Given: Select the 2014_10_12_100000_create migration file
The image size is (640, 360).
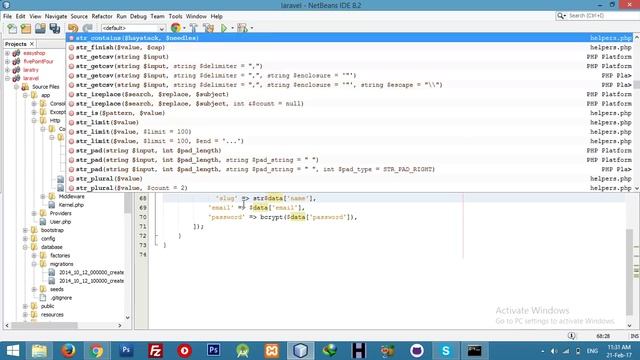Looking at the screenshot, I should (91, 281).
